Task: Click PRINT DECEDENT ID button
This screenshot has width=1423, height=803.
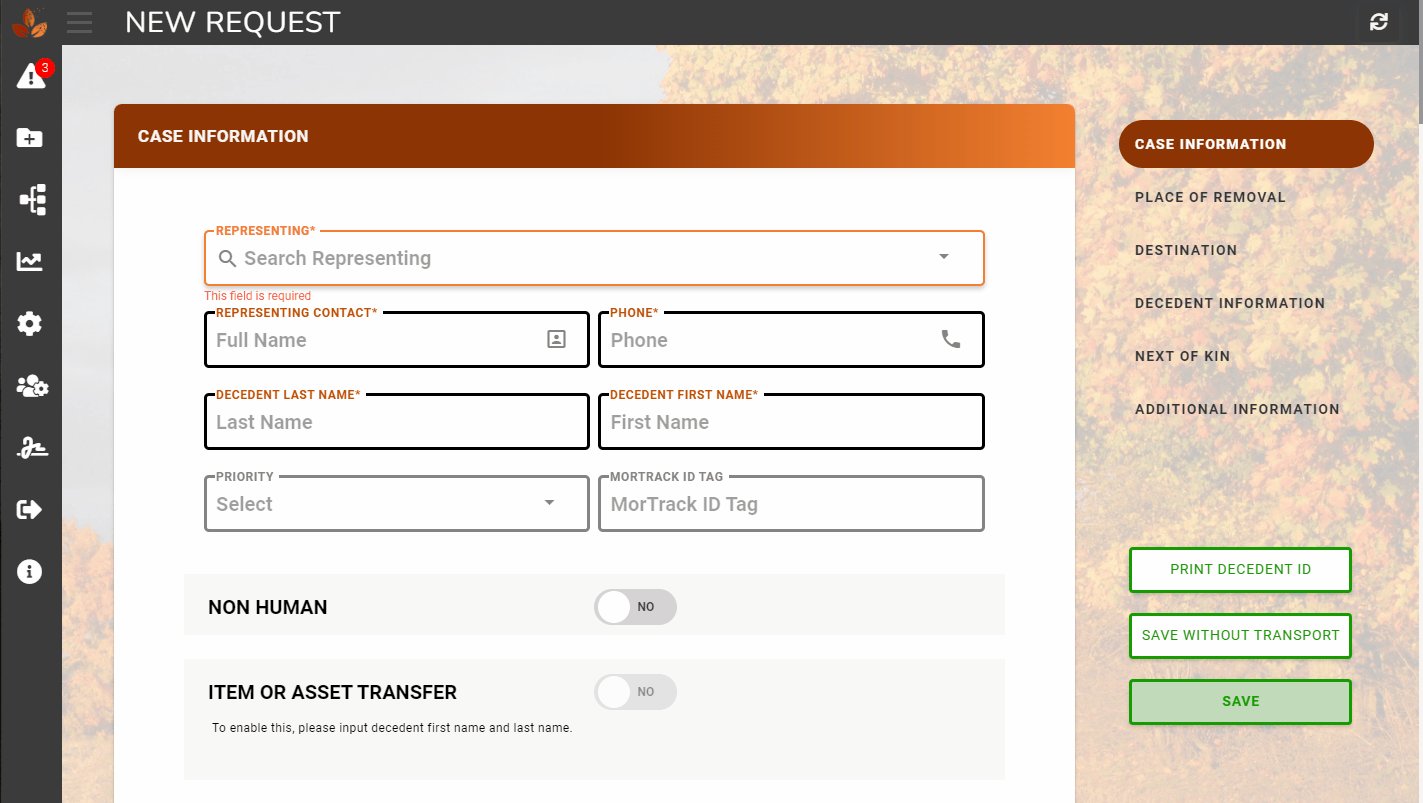Action: (x=1240, y=569)
